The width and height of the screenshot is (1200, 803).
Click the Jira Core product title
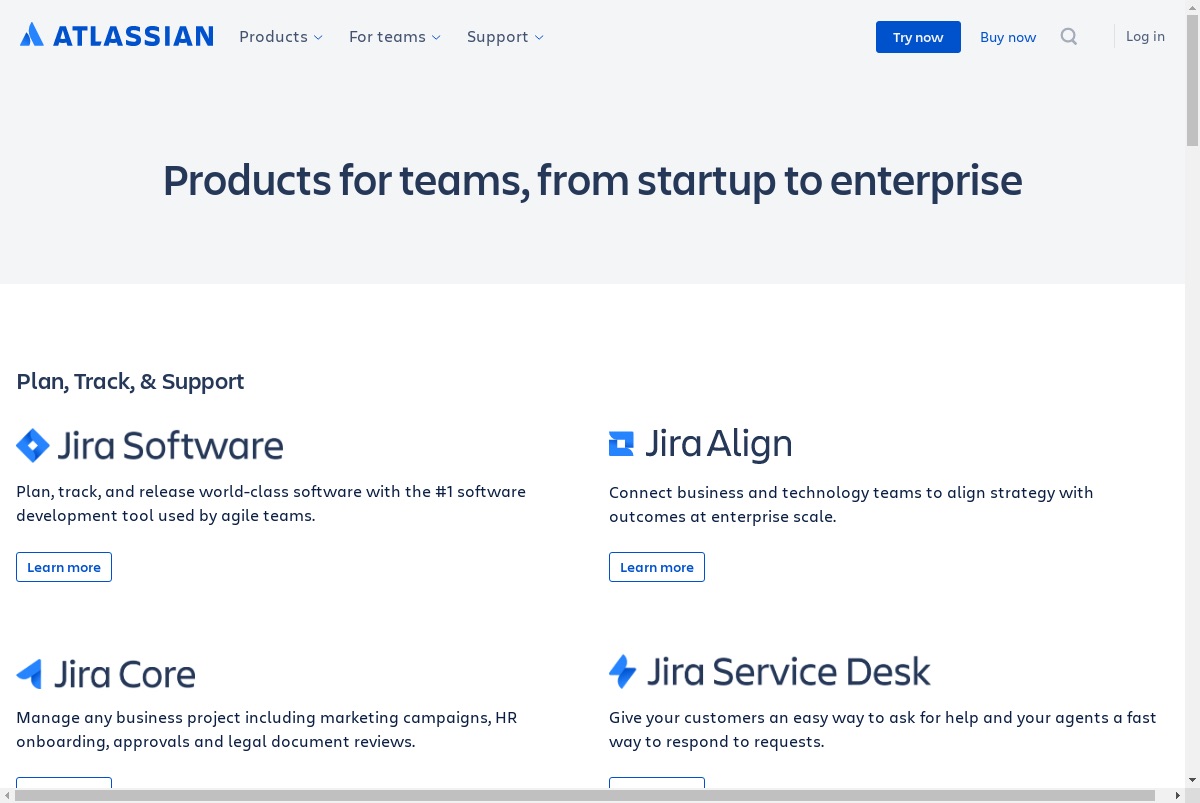click(x=125, y=674)
